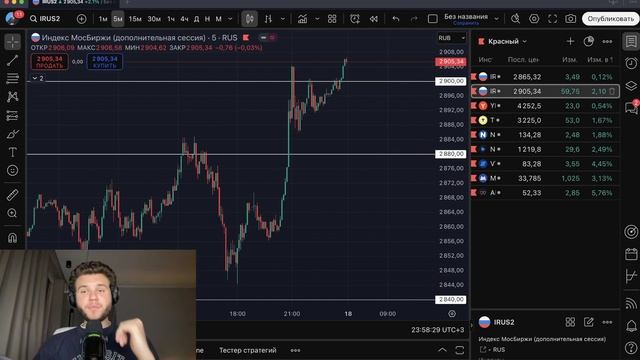Select the daily Д timeframe
This screenshot has width=640, height=360.
(197, 19)
